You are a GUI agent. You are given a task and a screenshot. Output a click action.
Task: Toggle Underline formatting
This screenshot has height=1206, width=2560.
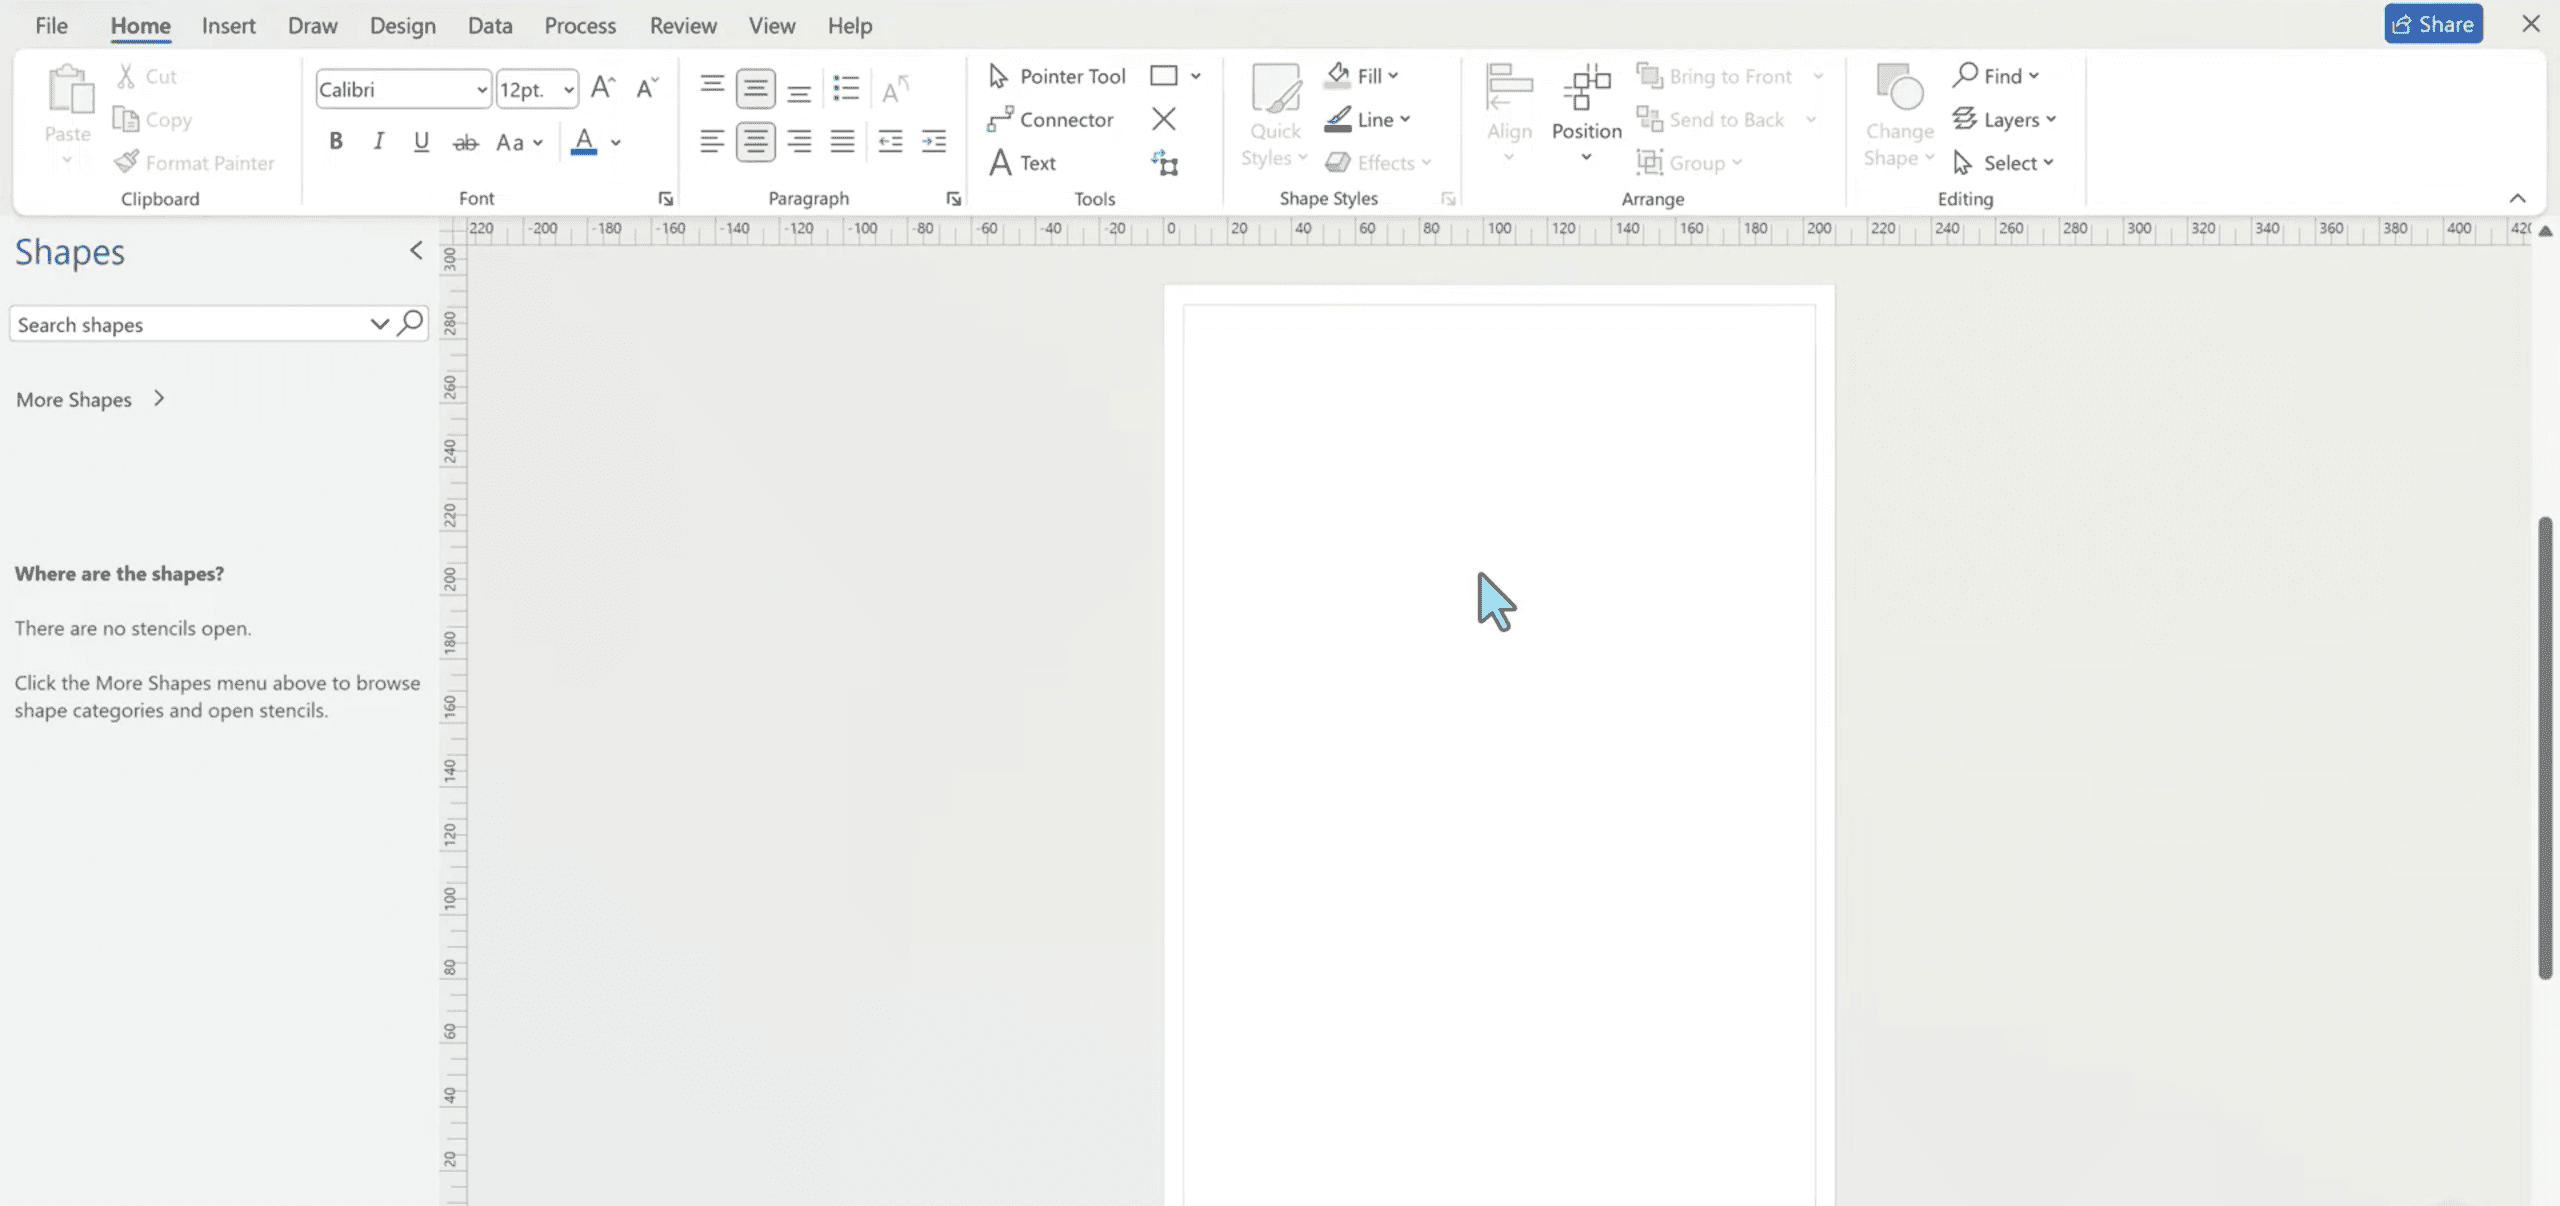pyautogui.click(x=421, y=142)
